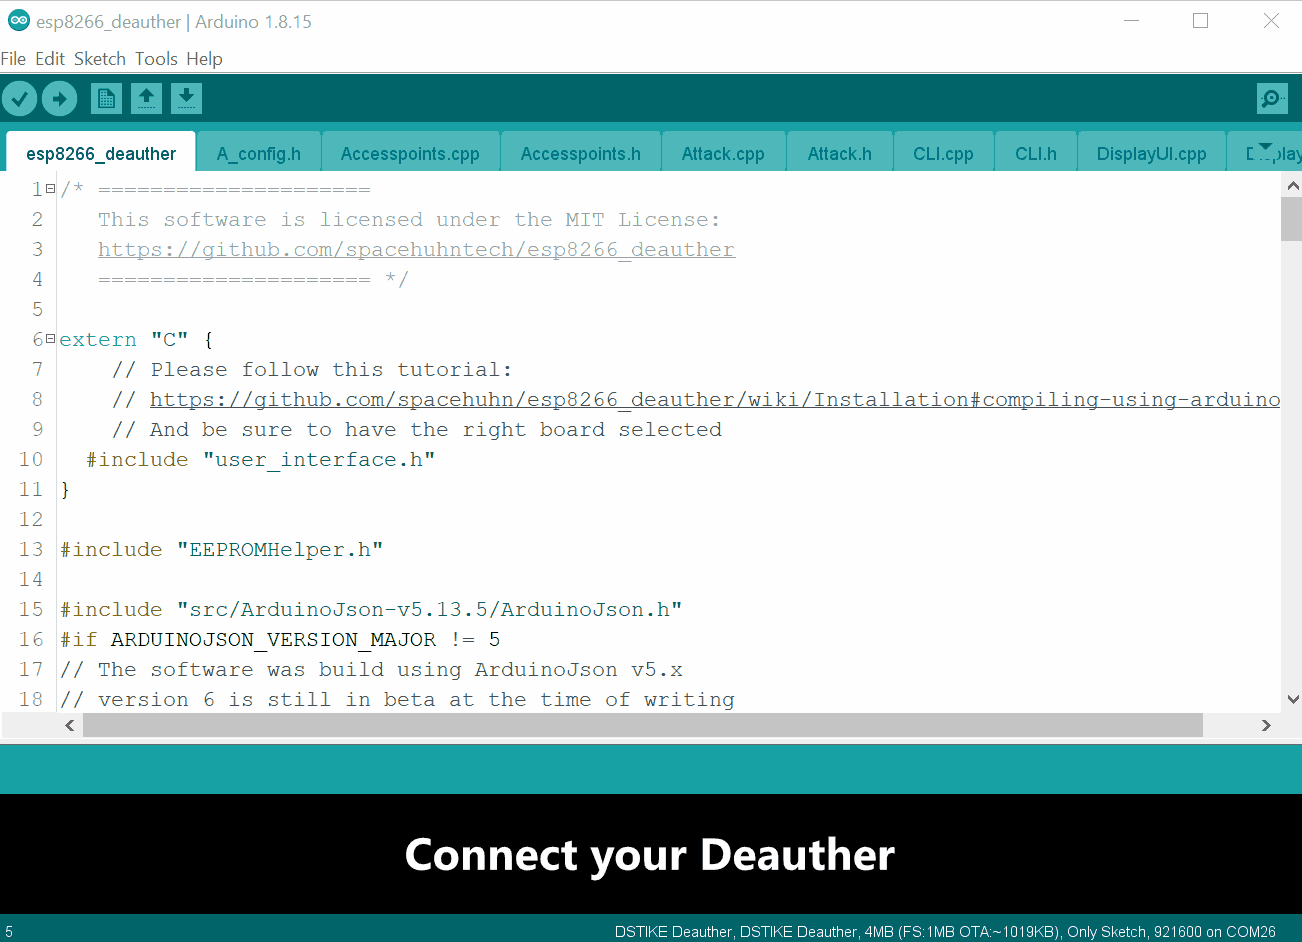1302x942 pixels.
Task: Open a sketch with the Open icon
Action: pyautogui.click(x=146, y=98)
